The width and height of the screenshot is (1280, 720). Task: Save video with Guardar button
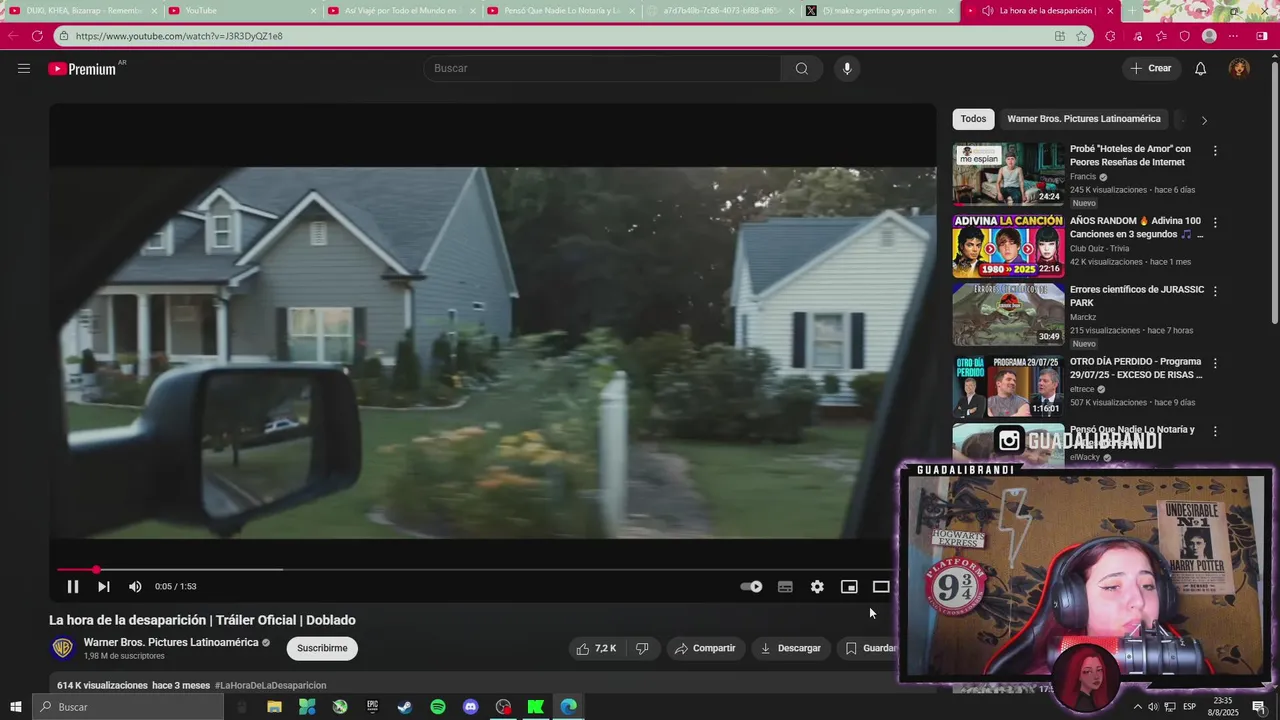point(870,648)
